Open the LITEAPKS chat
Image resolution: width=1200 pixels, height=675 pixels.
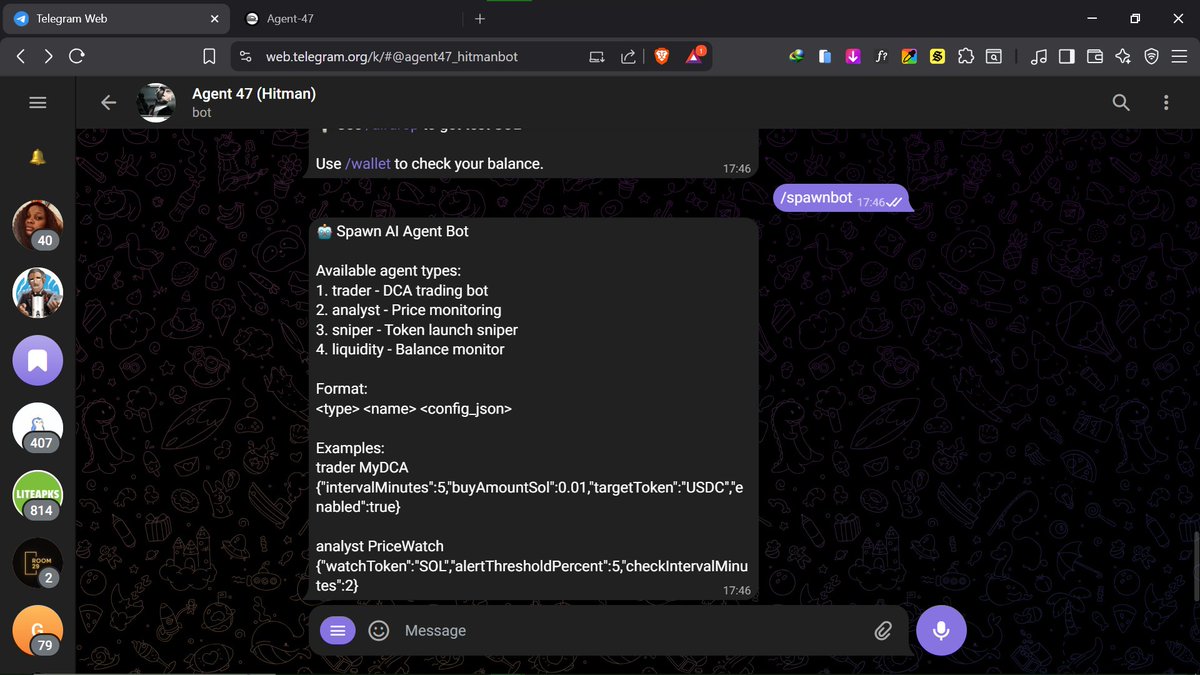[38, 496]
